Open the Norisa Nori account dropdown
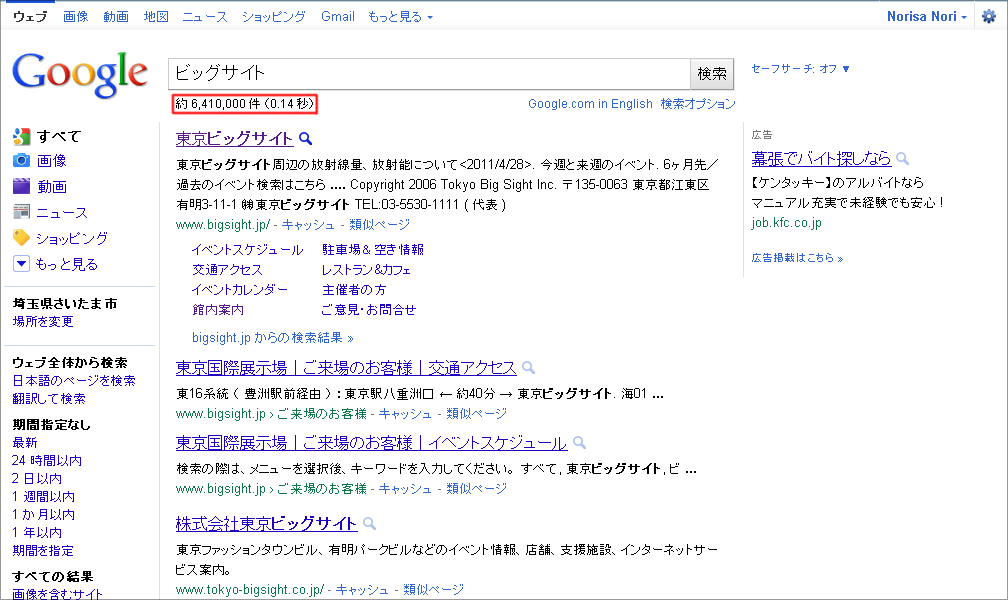The width and height of the screenshot is (1008, 600). pyautogui.click(x=926, y=17)
